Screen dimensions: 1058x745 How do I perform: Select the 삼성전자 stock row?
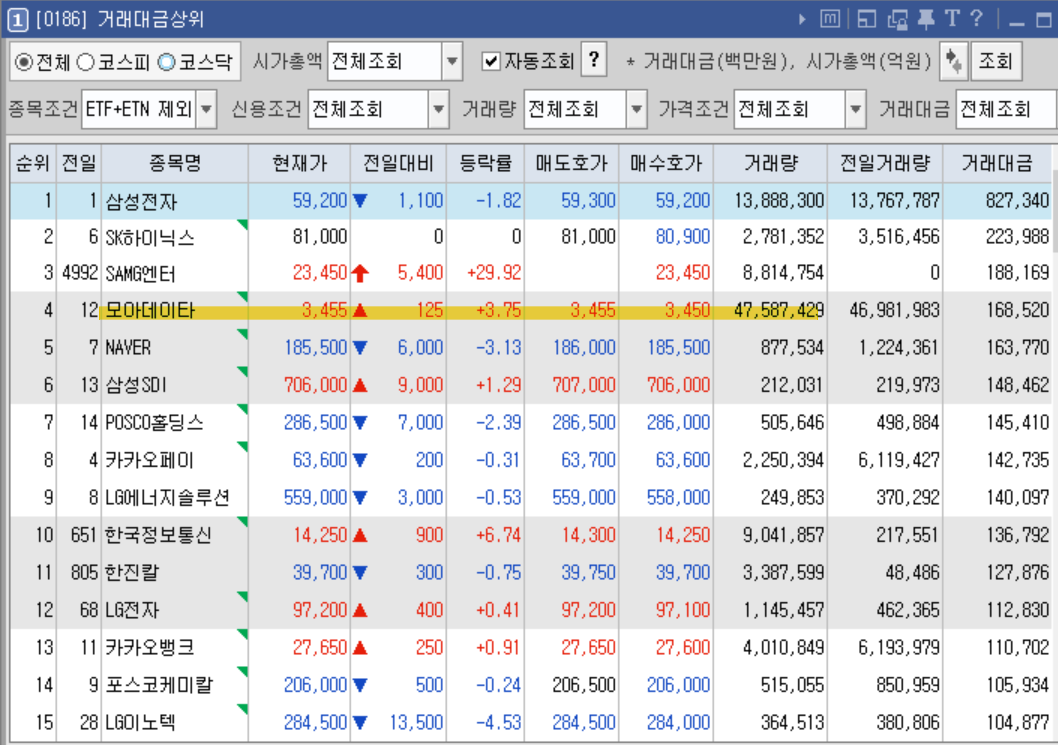[530, 200]
